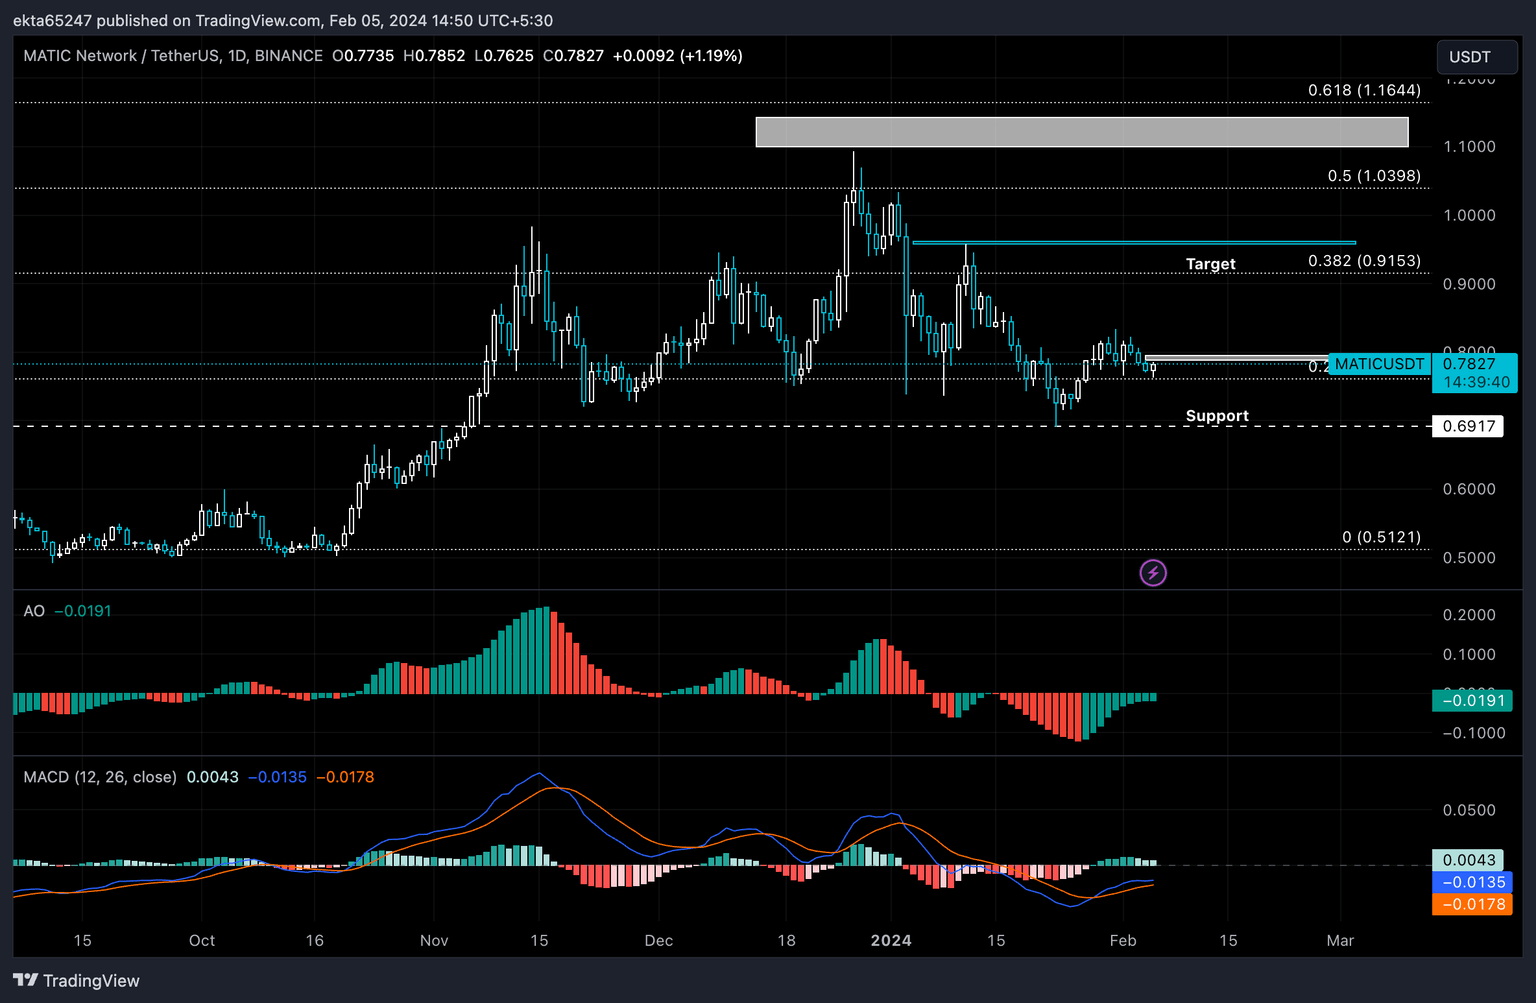Click the purple lightning bolt event icon

(1153, 573)
